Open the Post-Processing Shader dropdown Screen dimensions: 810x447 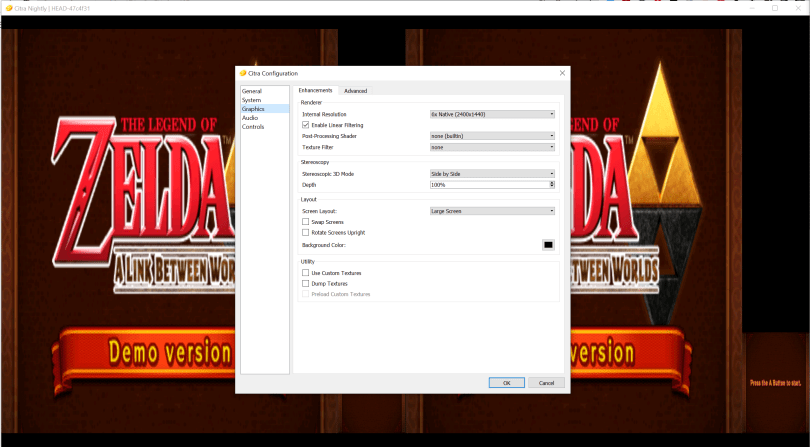(x=492, y=136)
